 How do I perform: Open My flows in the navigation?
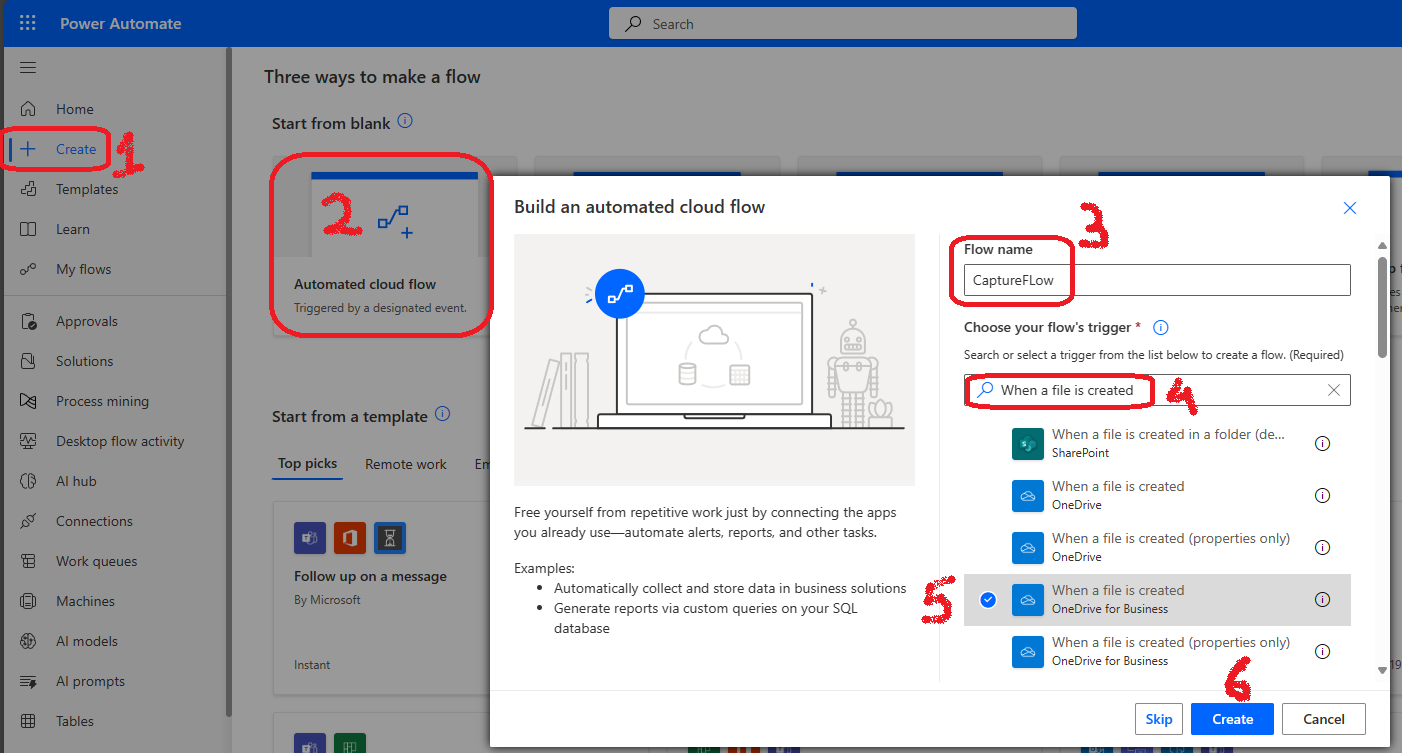(x=84, y=269)
